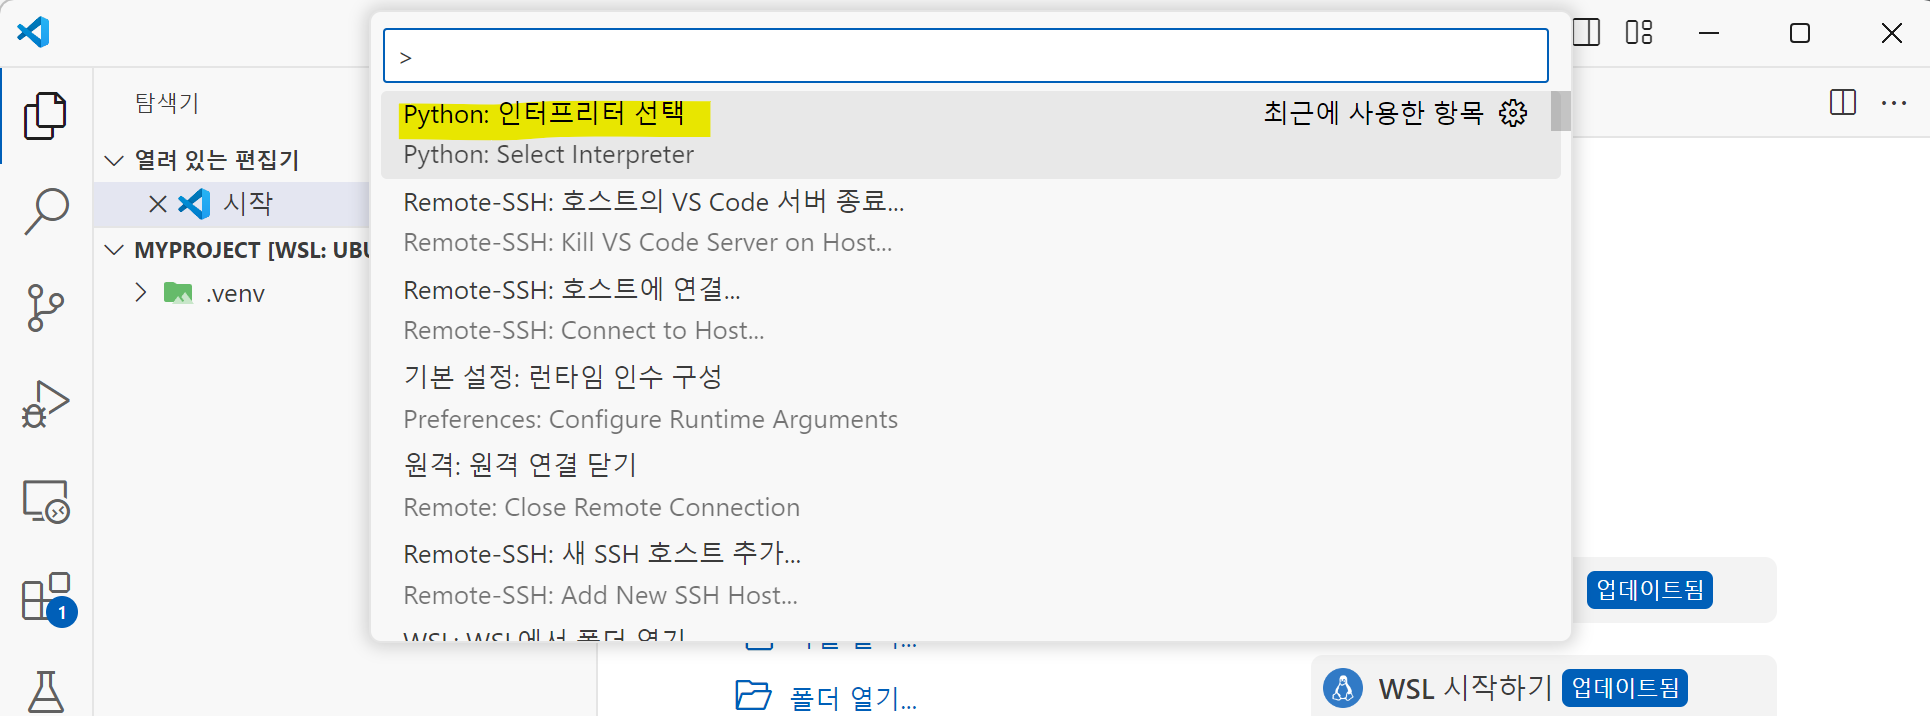Open the Extensions view with badge
Image resolution: width=1930 pixels, height=716 pixels.
click(46, 597)
